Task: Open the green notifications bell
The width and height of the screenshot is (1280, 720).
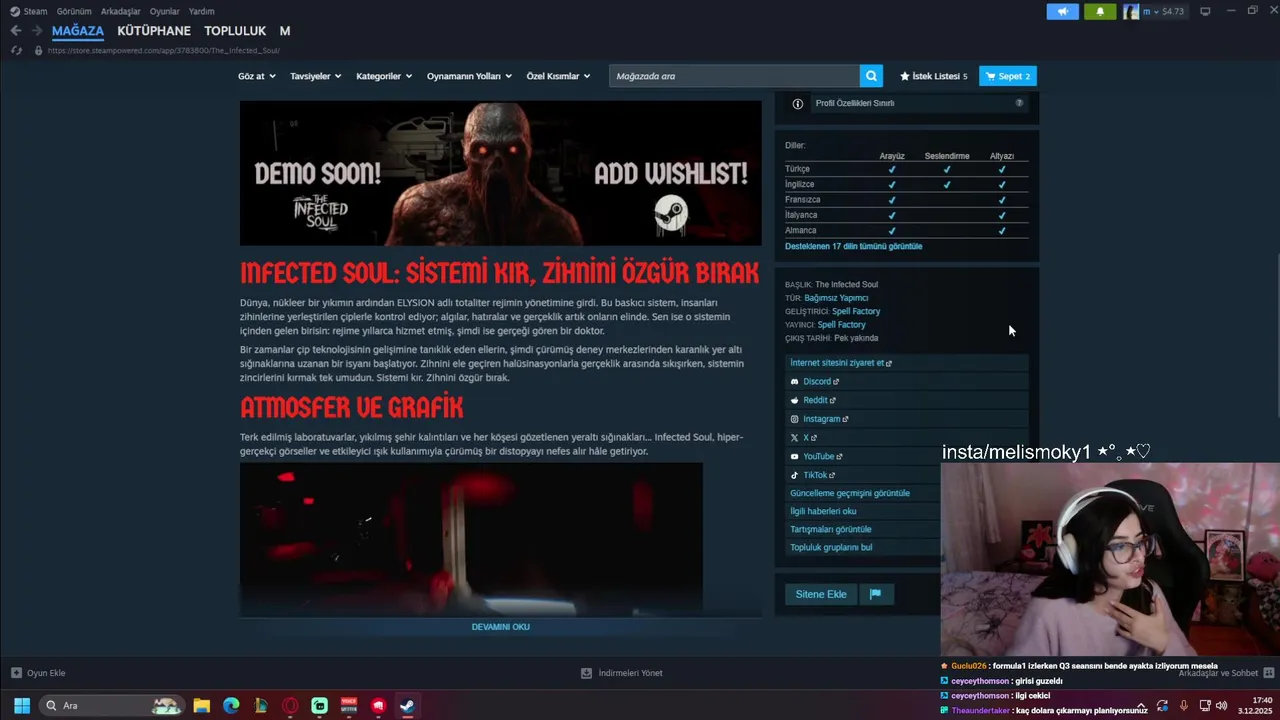Action: click(1100, 12)
